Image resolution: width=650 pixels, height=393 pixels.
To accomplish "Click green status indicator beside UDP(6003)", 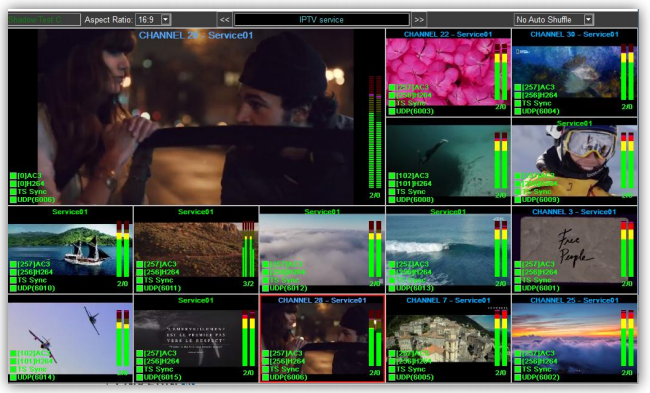I will pos(392,111).
